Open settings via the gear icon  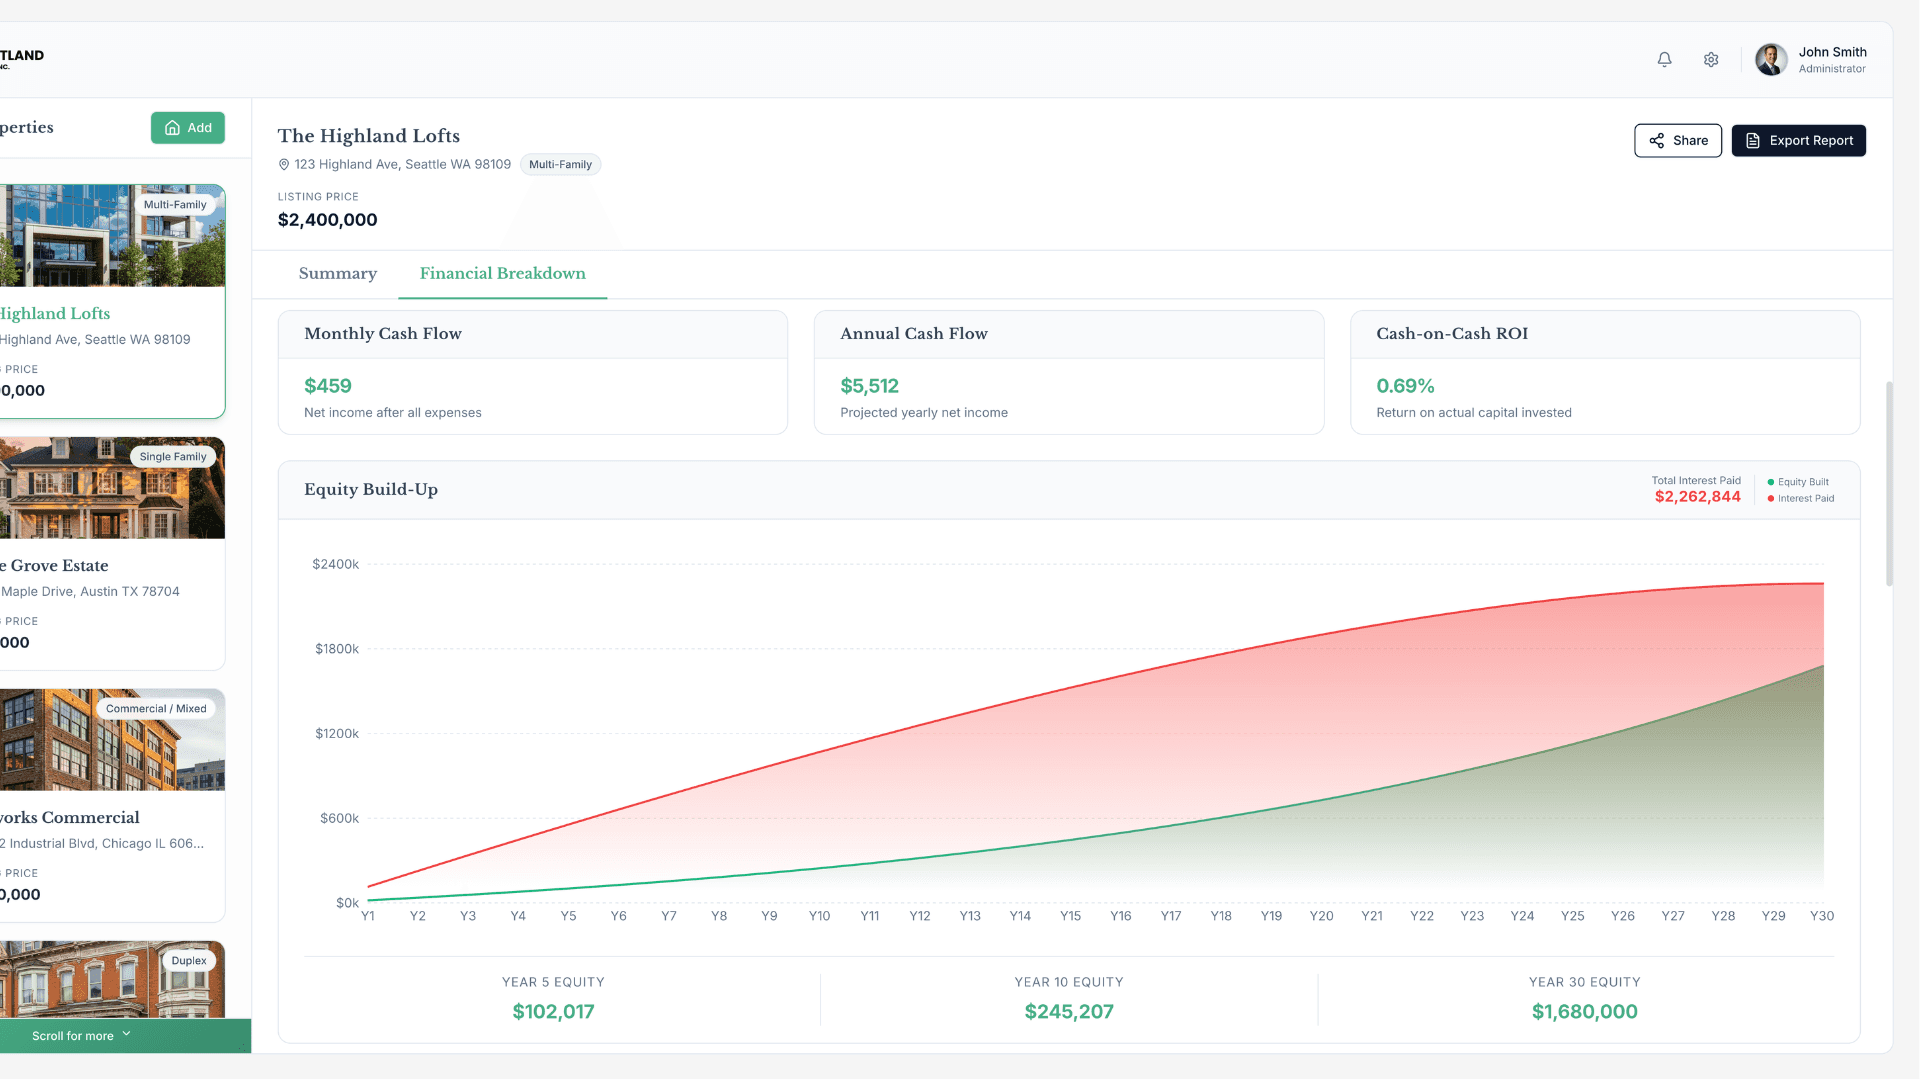pos(1711,60)
